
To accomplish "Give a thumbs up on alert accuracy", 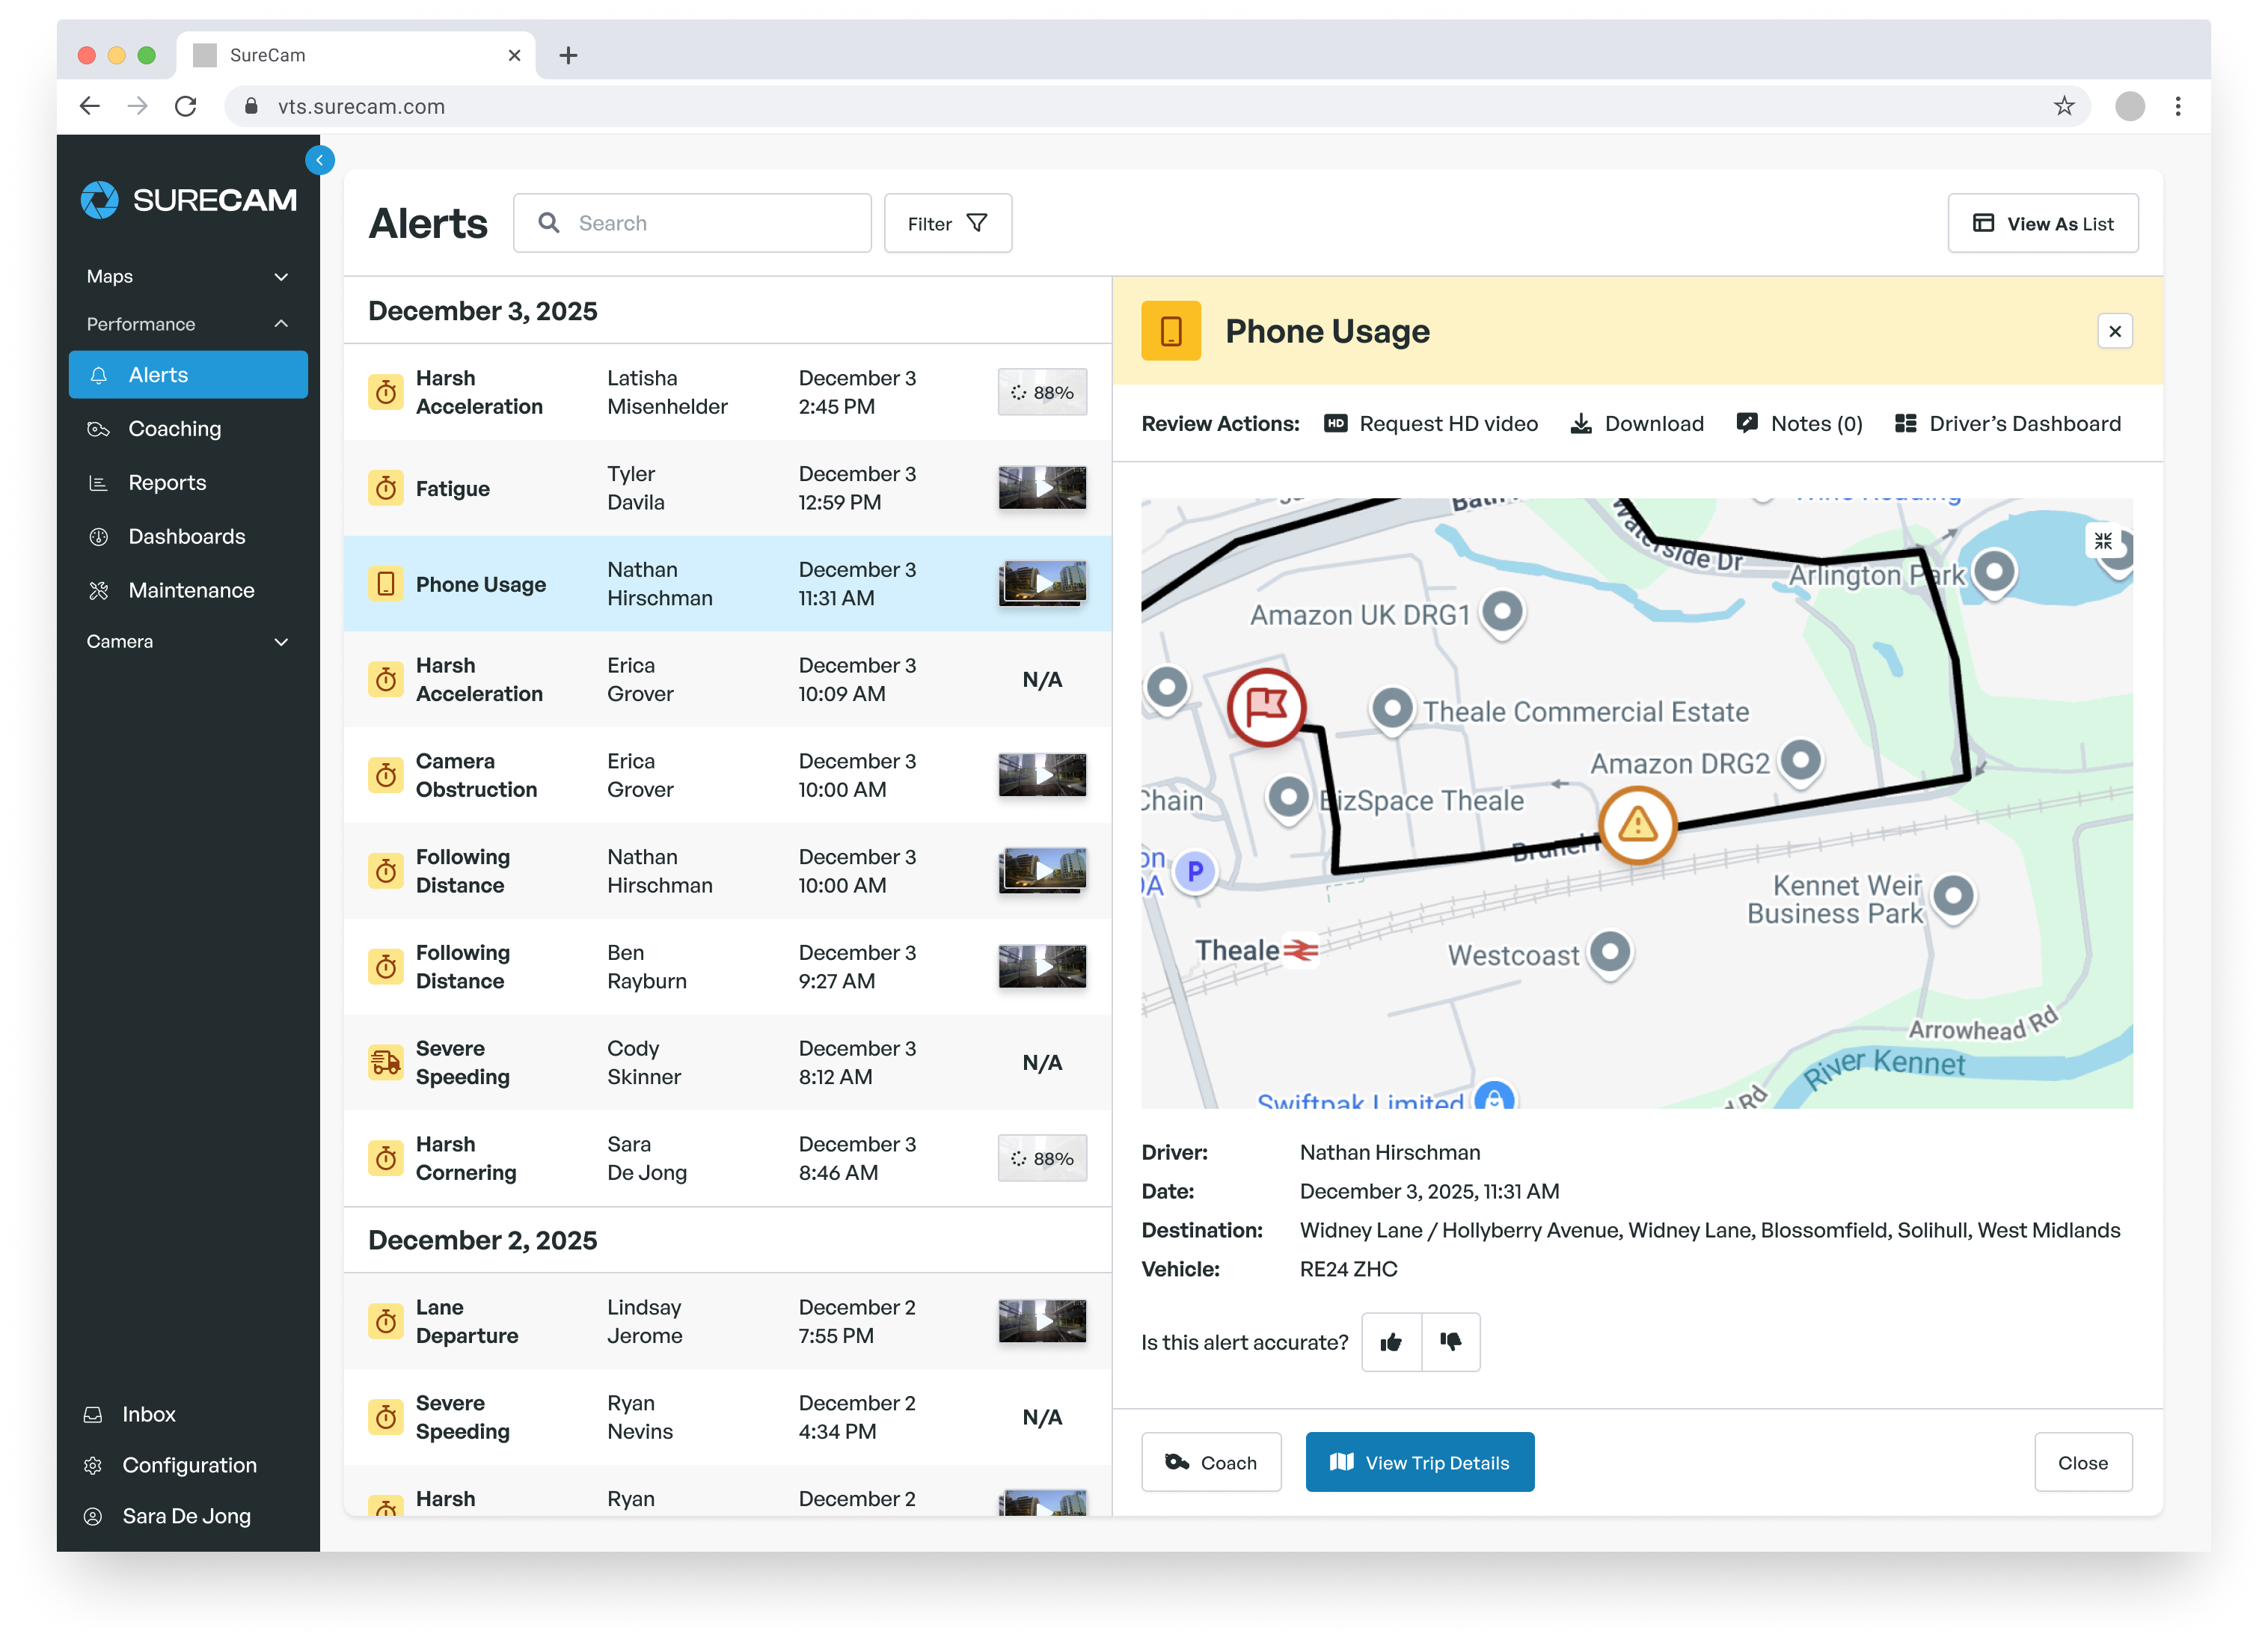I will [1391, 1342].
